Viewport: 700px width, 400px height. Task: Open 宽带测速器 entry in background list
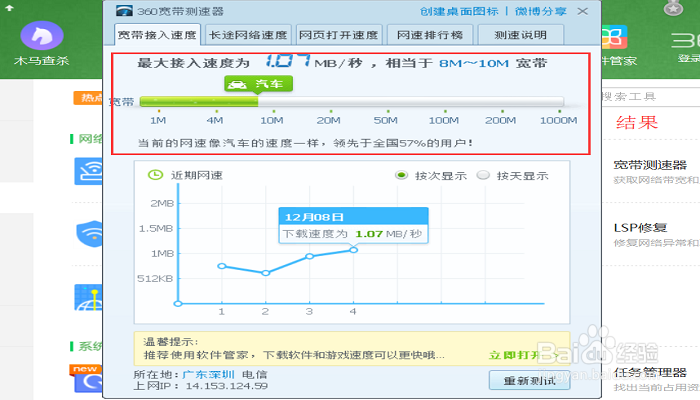click(650, 165)
